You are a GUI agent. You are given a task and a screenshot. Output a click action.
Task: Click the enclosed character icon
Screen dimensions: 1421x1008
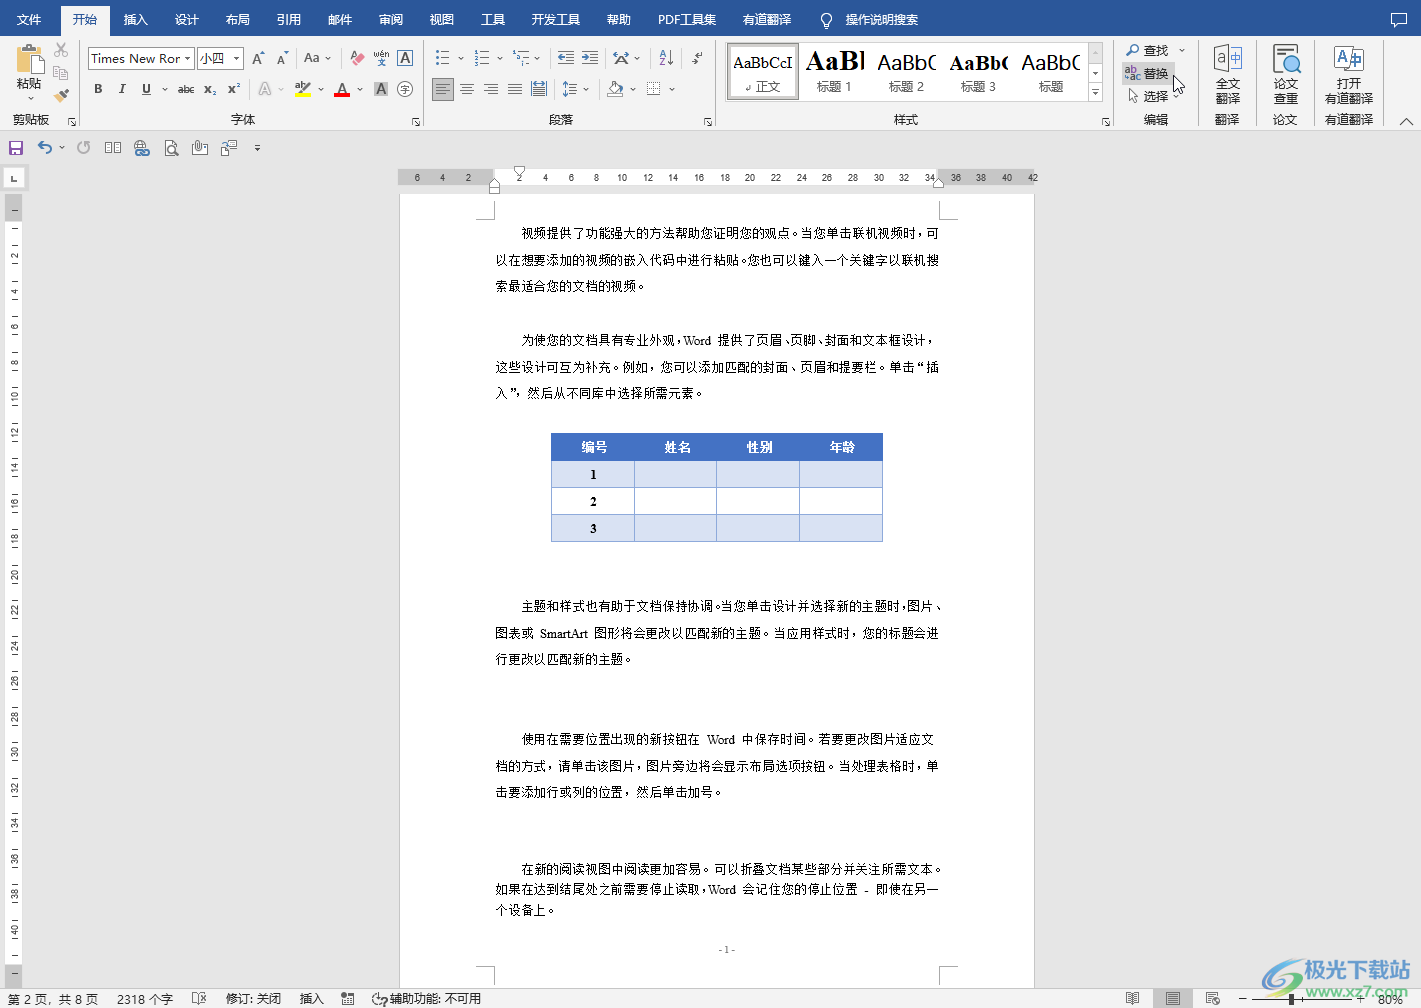405,89
